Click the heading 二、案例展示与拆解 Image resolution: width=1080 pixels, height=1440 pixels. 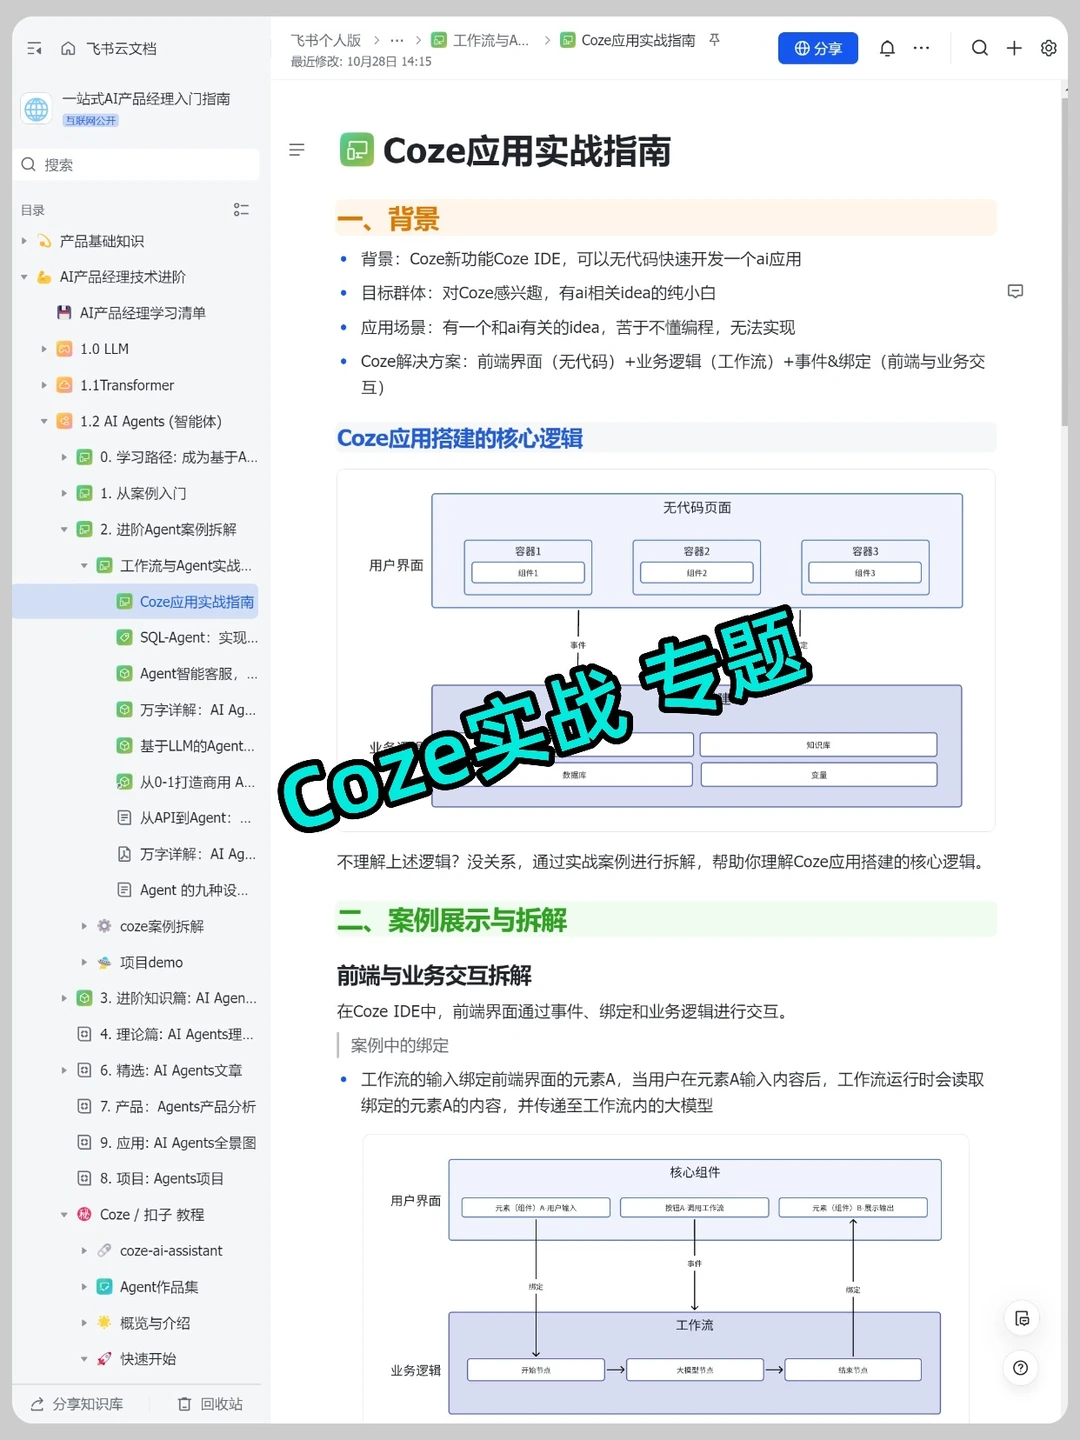tap(452, 919)
